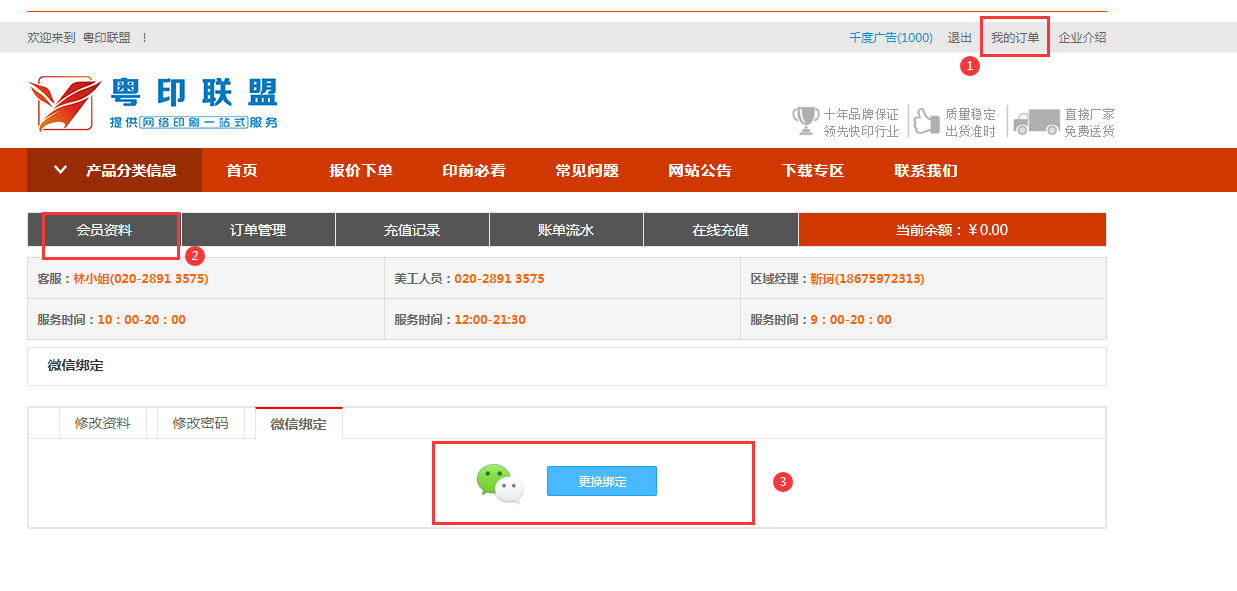Click the delivery truck icon
The height and width of the screenshot is (591, 1237).
(1036, 122)
